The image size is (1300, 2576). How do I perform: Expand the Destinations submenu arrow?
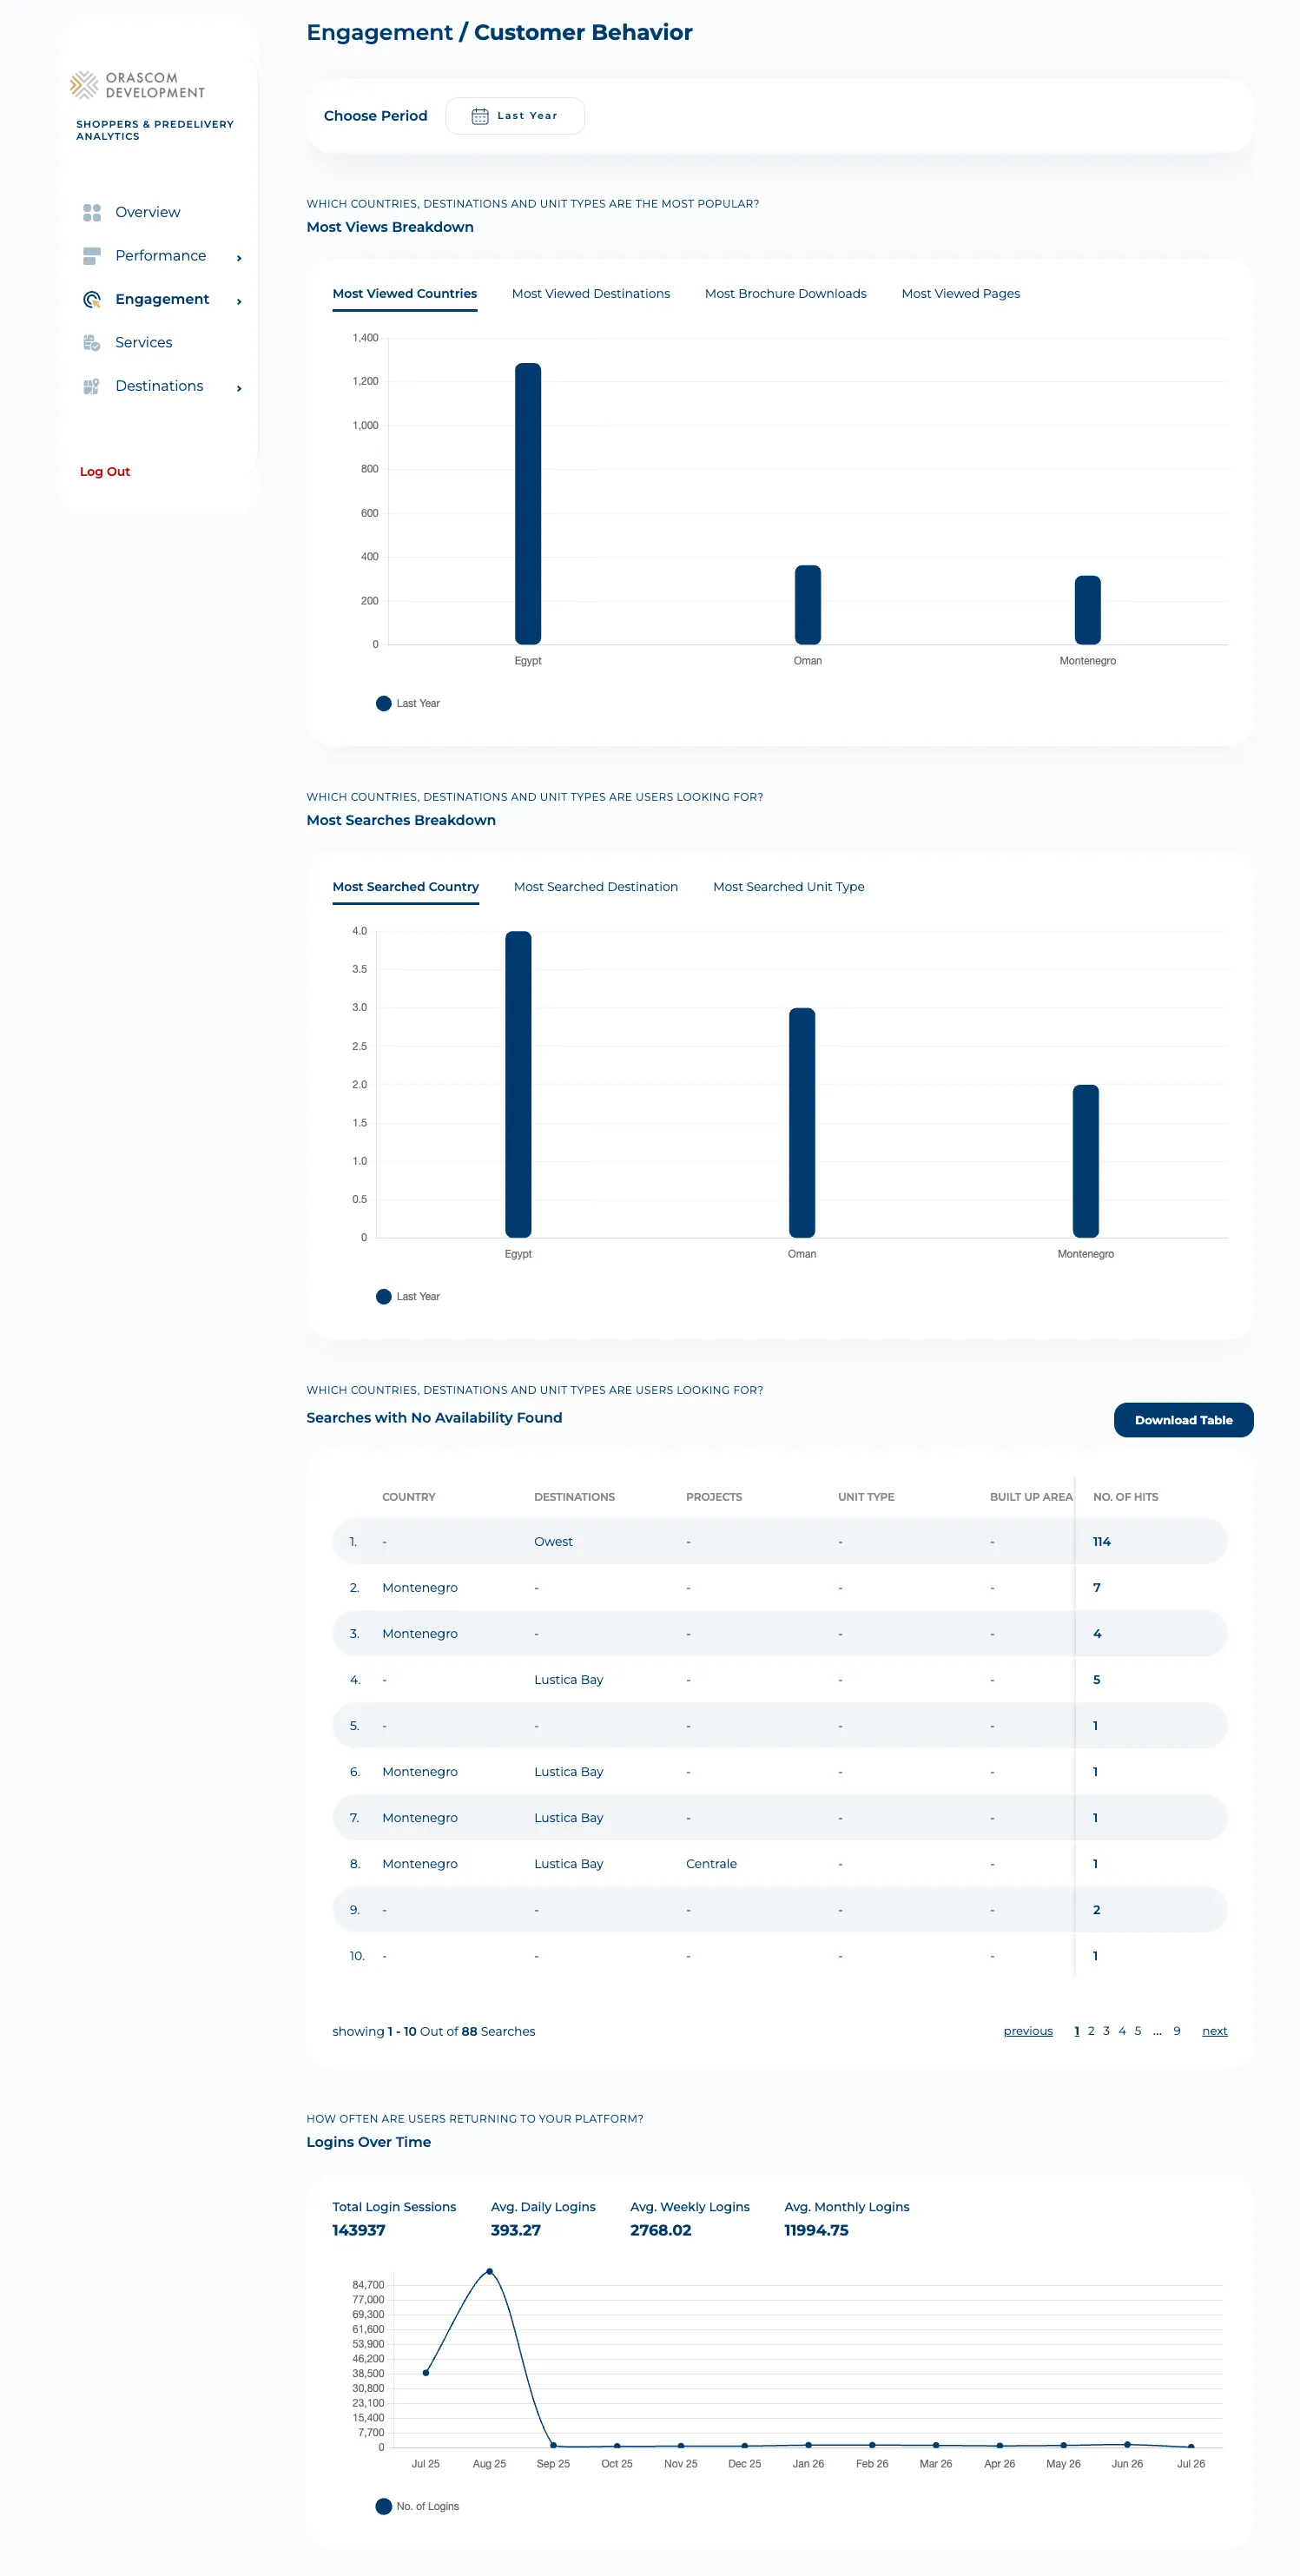coord(239,388)
